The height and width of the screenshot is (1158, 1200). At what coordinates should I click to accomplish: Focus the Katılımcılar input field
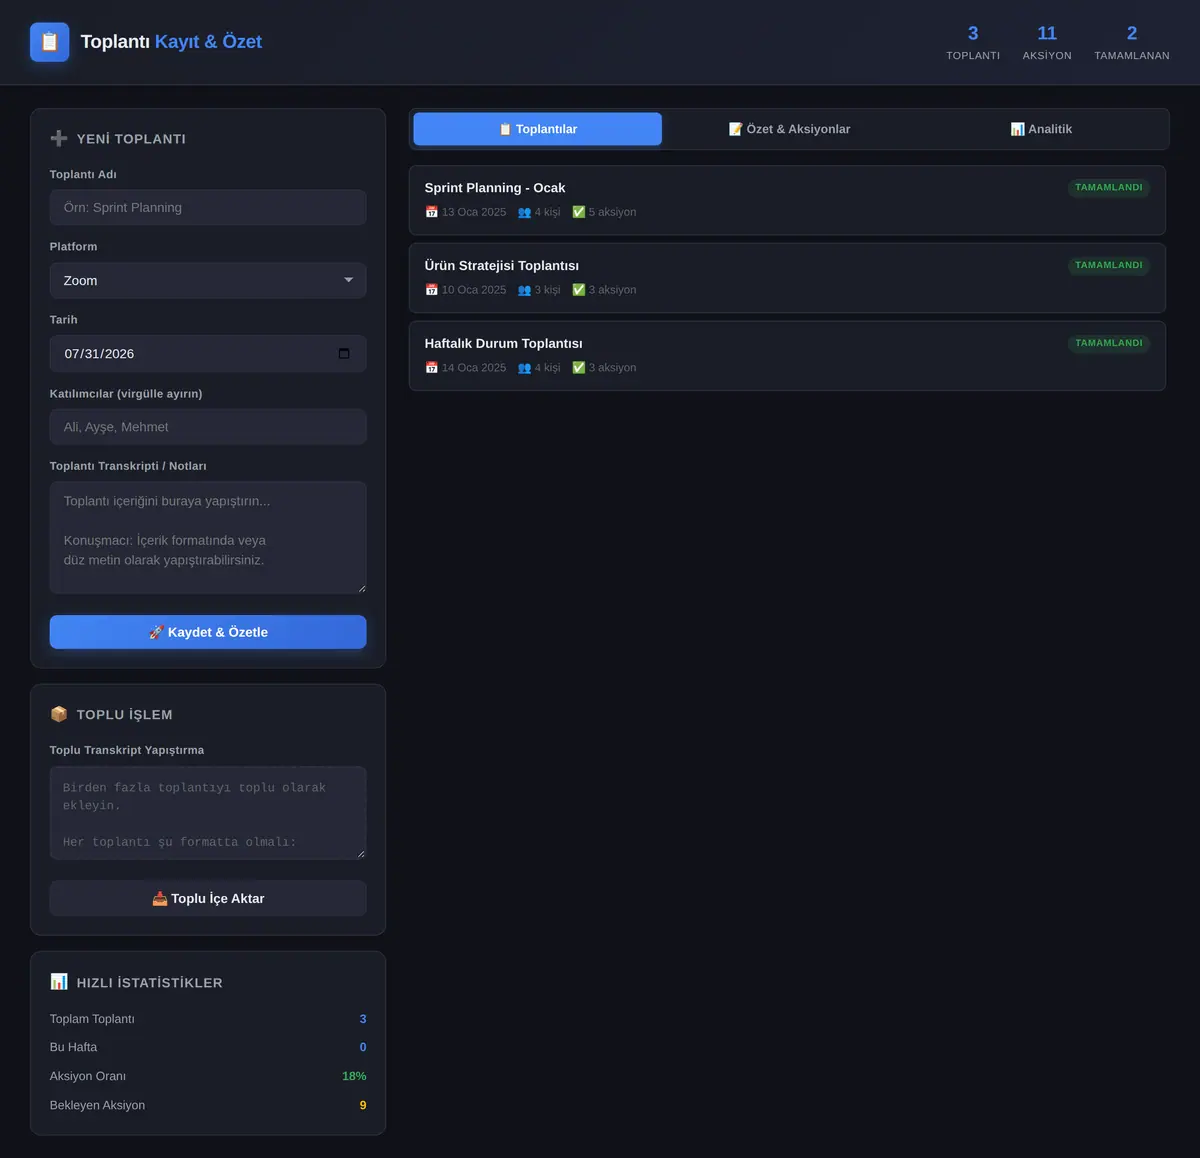pos(208,427)
